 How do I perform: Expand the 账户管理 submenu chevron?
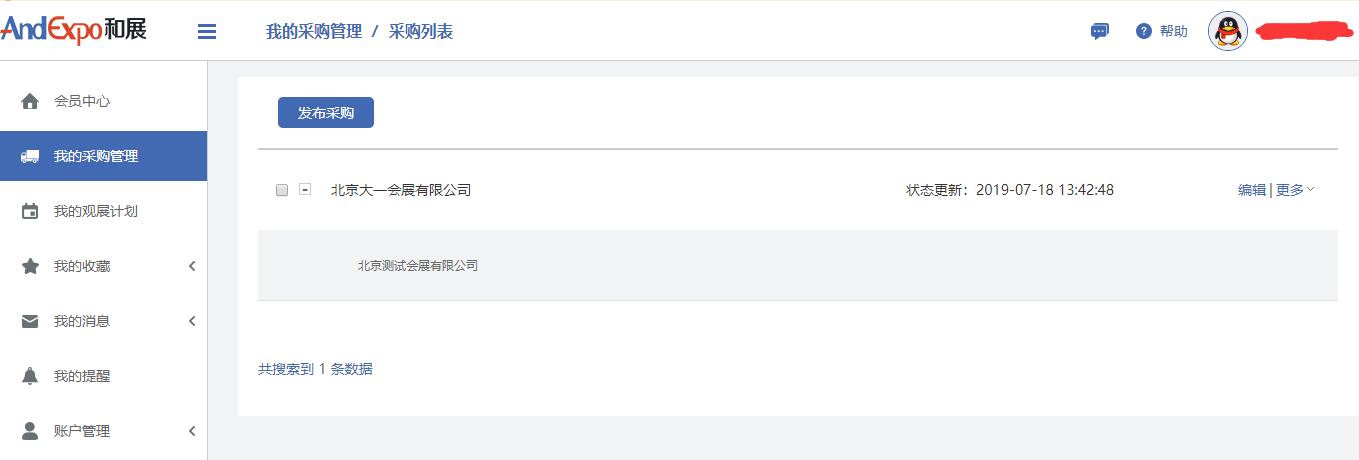pos(192,431)
